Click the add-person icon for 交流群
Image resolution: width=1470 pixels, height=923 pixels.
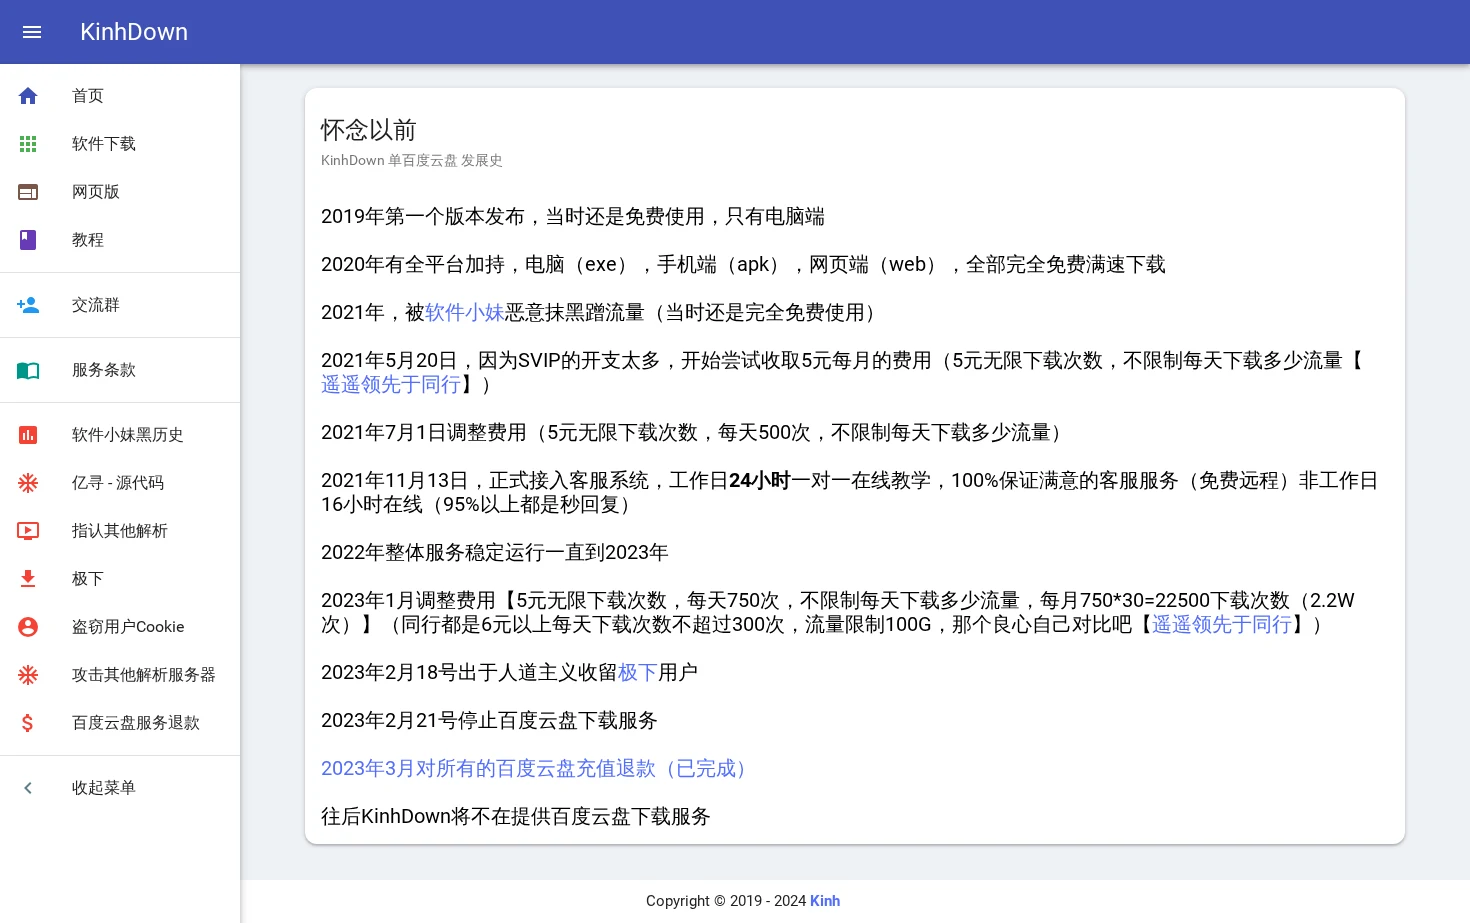tap(28, 305)
